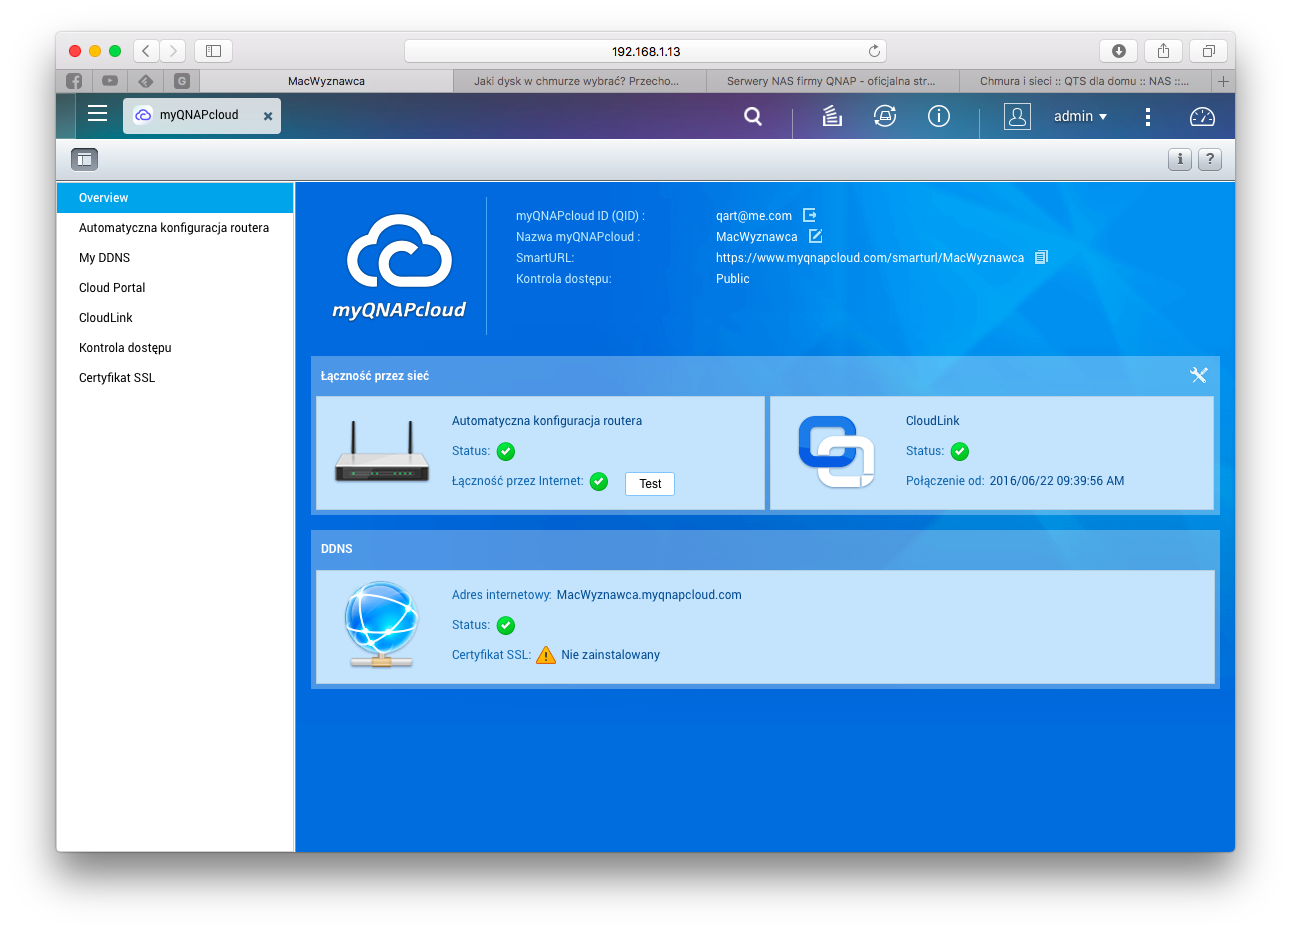Open the QTS dashboard gauge icon
Image resolution: width=1291 pixels, height=932 pixels.
pos(1202,117)
